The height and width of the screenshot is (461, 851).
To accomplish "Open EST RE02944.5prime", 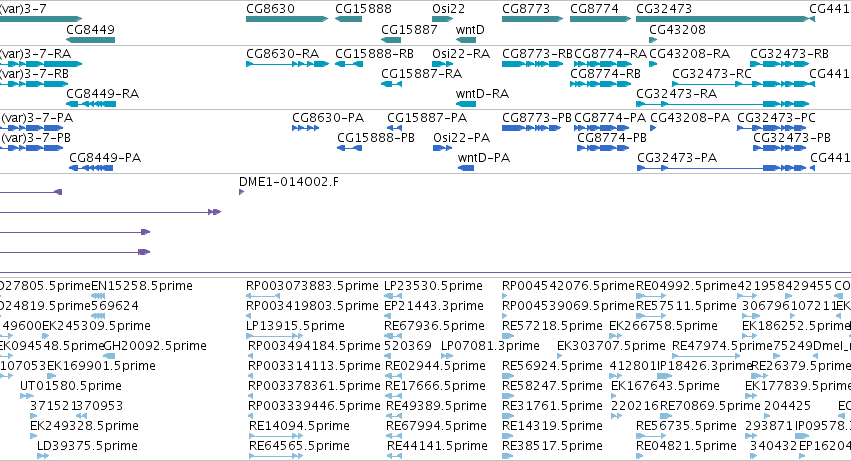I will pyautogui.click(x=435, y=366).
